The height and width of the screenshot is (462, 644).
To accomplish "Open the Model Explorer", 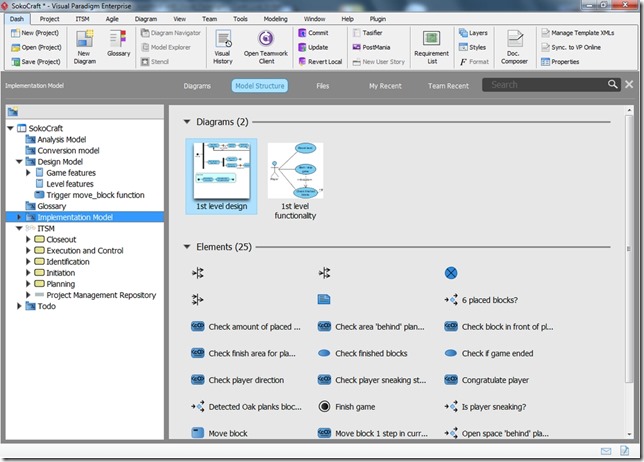I will click(166, 47).
